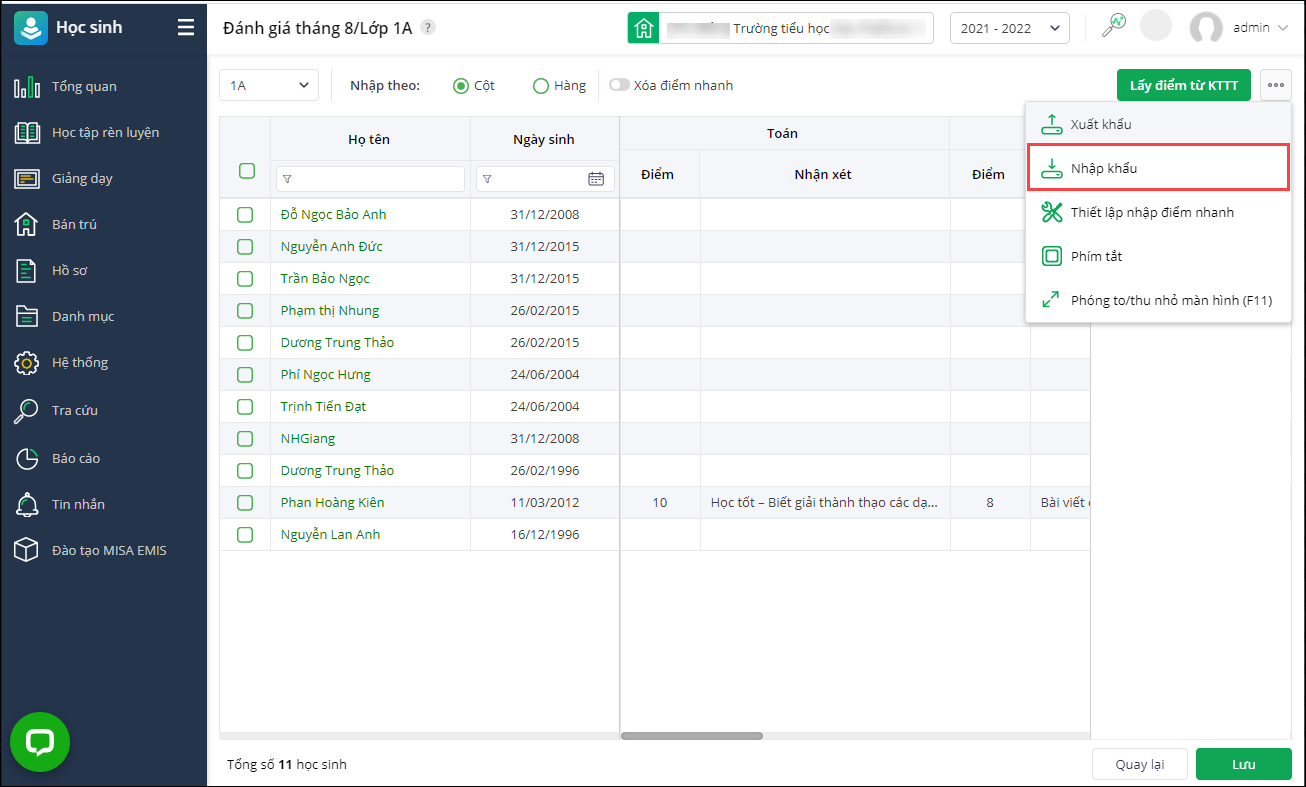Viewport: 1306px width, 787px height.
Task: Select Phóng to/thu nhỏ màn hình (F11)
Action: click(x=1159, y=300)
